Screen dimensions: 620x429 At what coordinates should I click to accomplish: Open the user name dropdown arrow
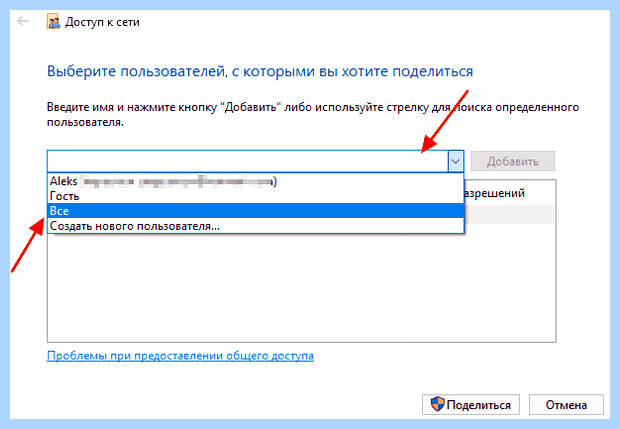[x=456, y=161]
